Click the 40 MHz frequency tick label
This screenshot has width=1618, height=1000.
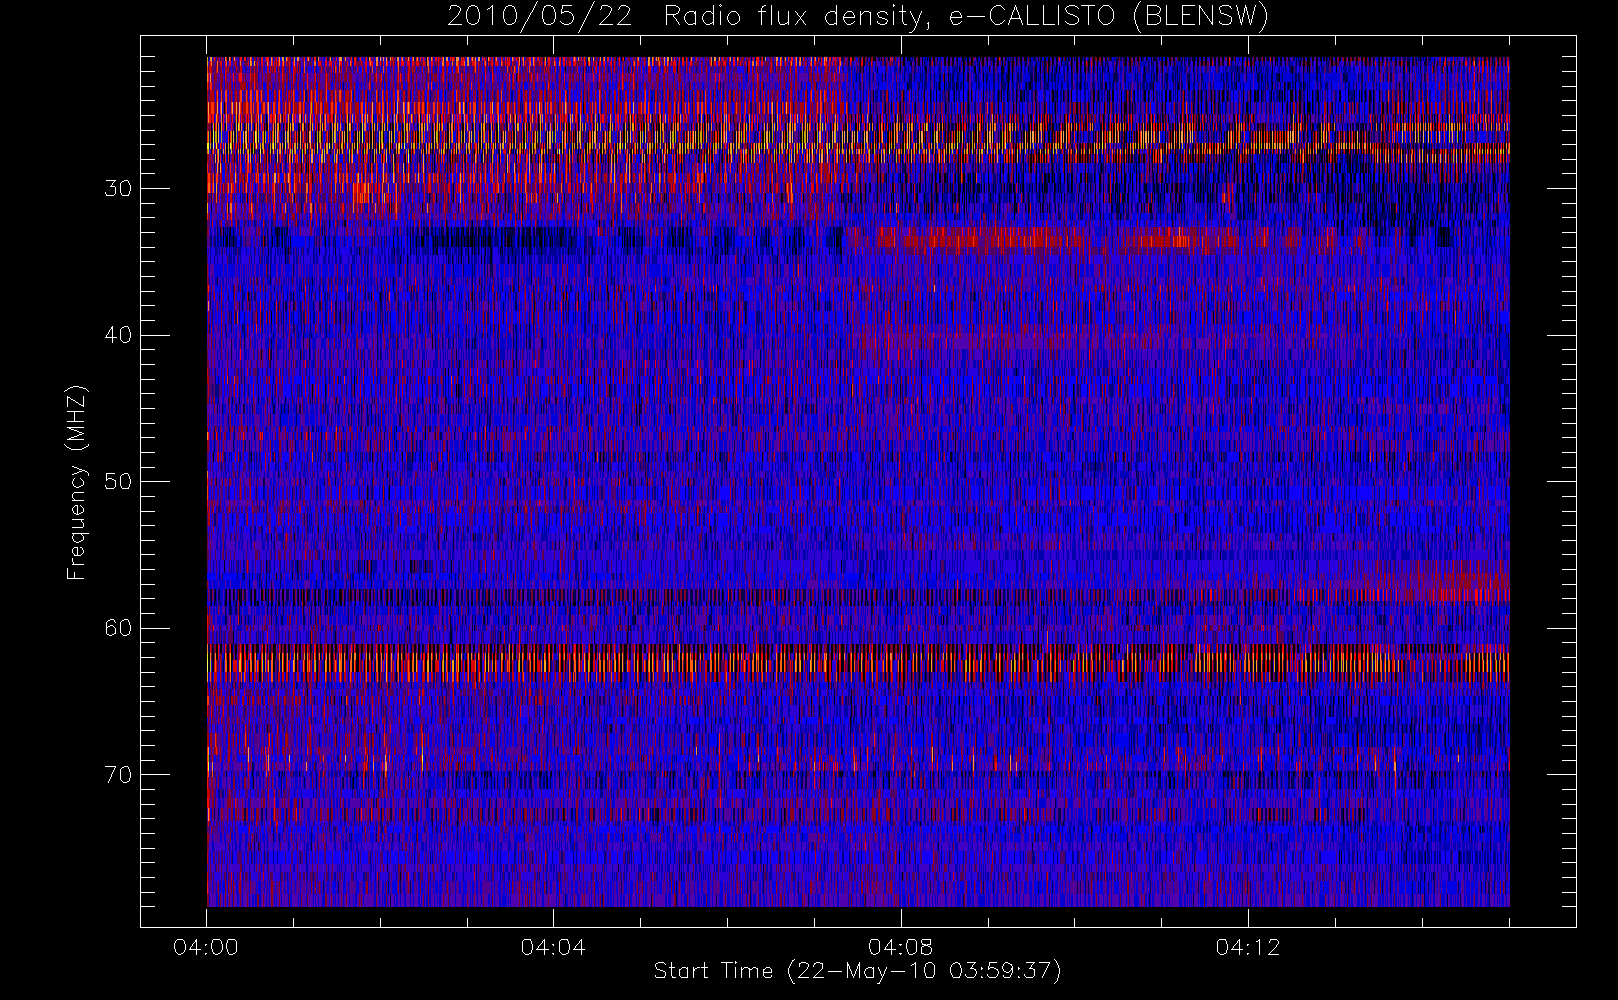pos(118,335)
